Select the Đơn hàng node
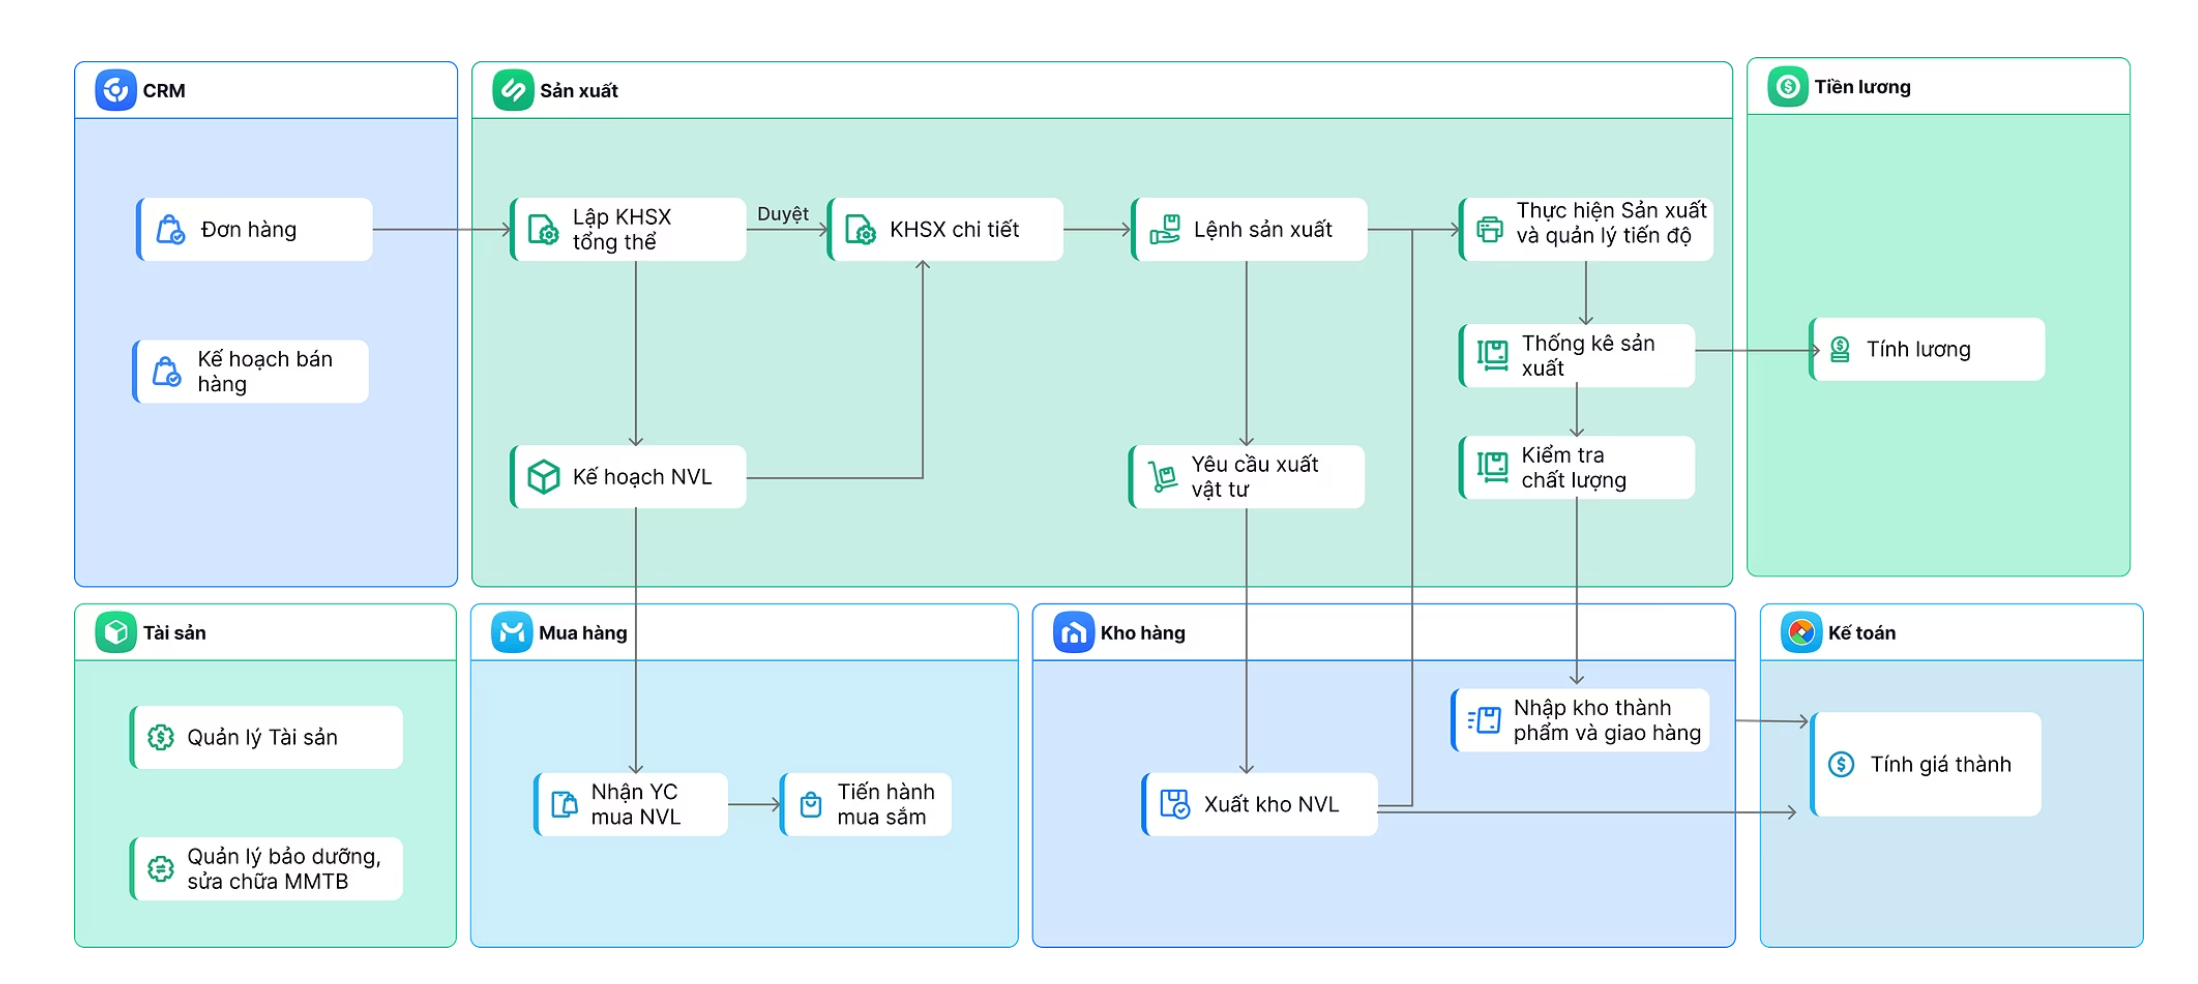Viewport: 2198px width, 984px height. click(x=255, y=230)
